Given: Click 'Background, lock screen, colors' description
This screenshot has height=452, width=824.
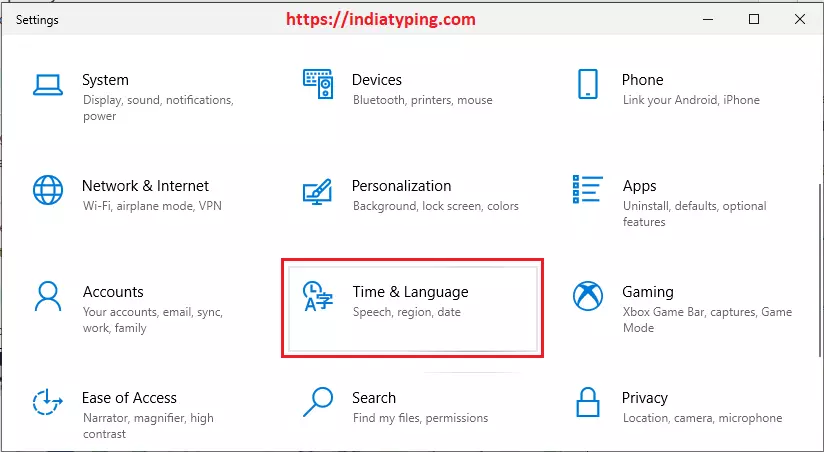Looking at the screenshot, I should [x=436, y=206].
